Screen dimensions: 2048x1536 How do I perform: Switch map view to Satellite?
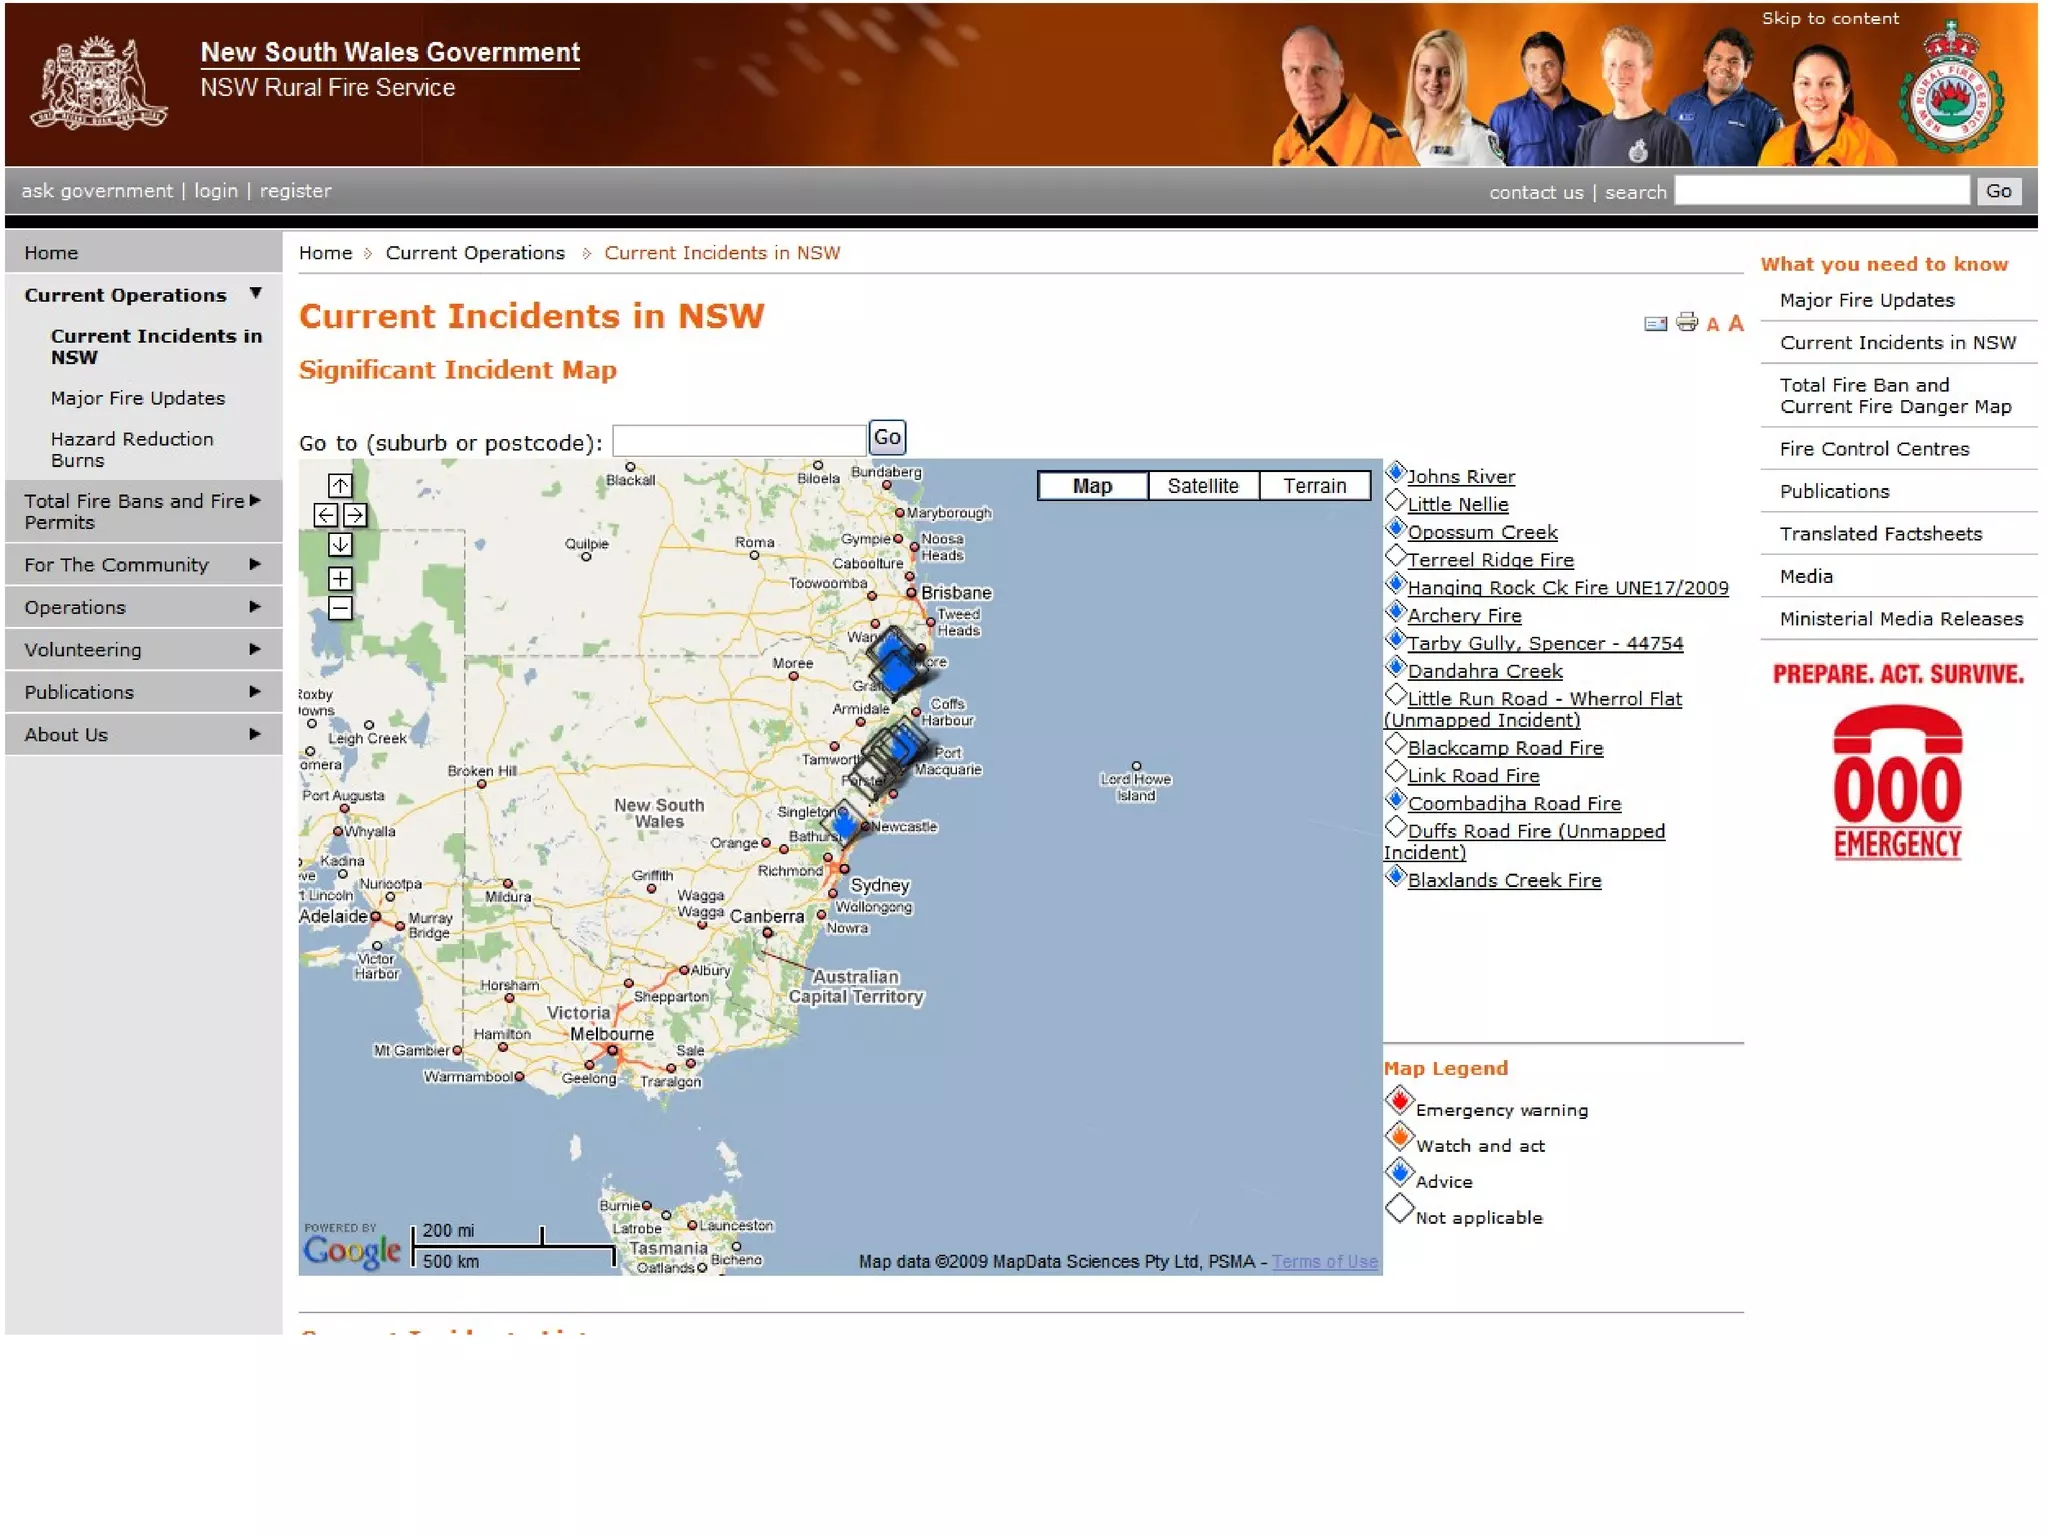pyautogui.click(x=1202, y=486)
